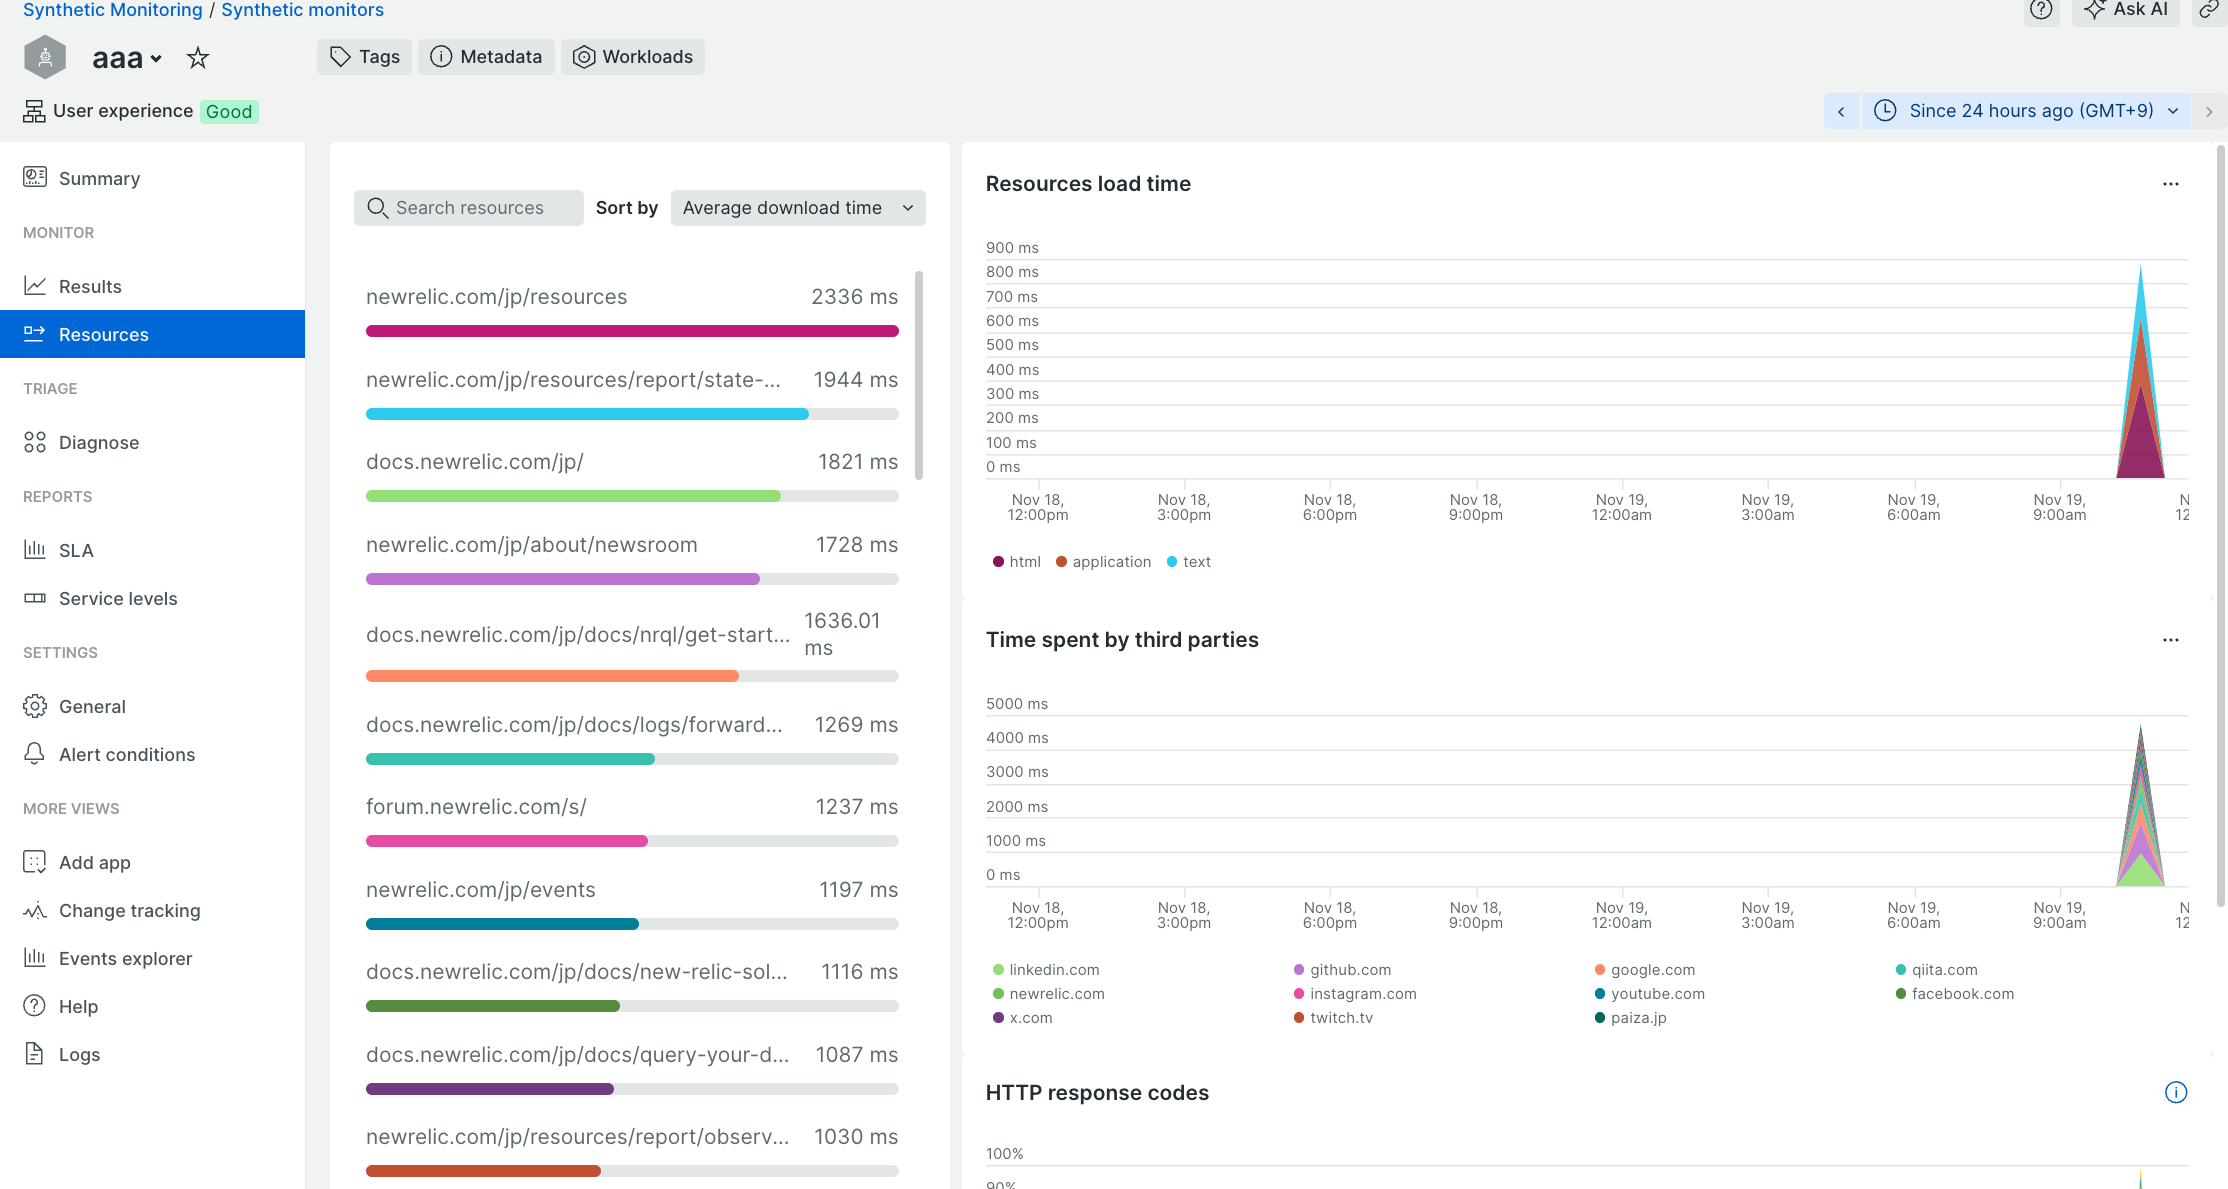Image resolution: width=2228 pixels, height=1189 pixels.
Task: Open the Average download time sort dropdown
Action: click(x=798, y=208)
